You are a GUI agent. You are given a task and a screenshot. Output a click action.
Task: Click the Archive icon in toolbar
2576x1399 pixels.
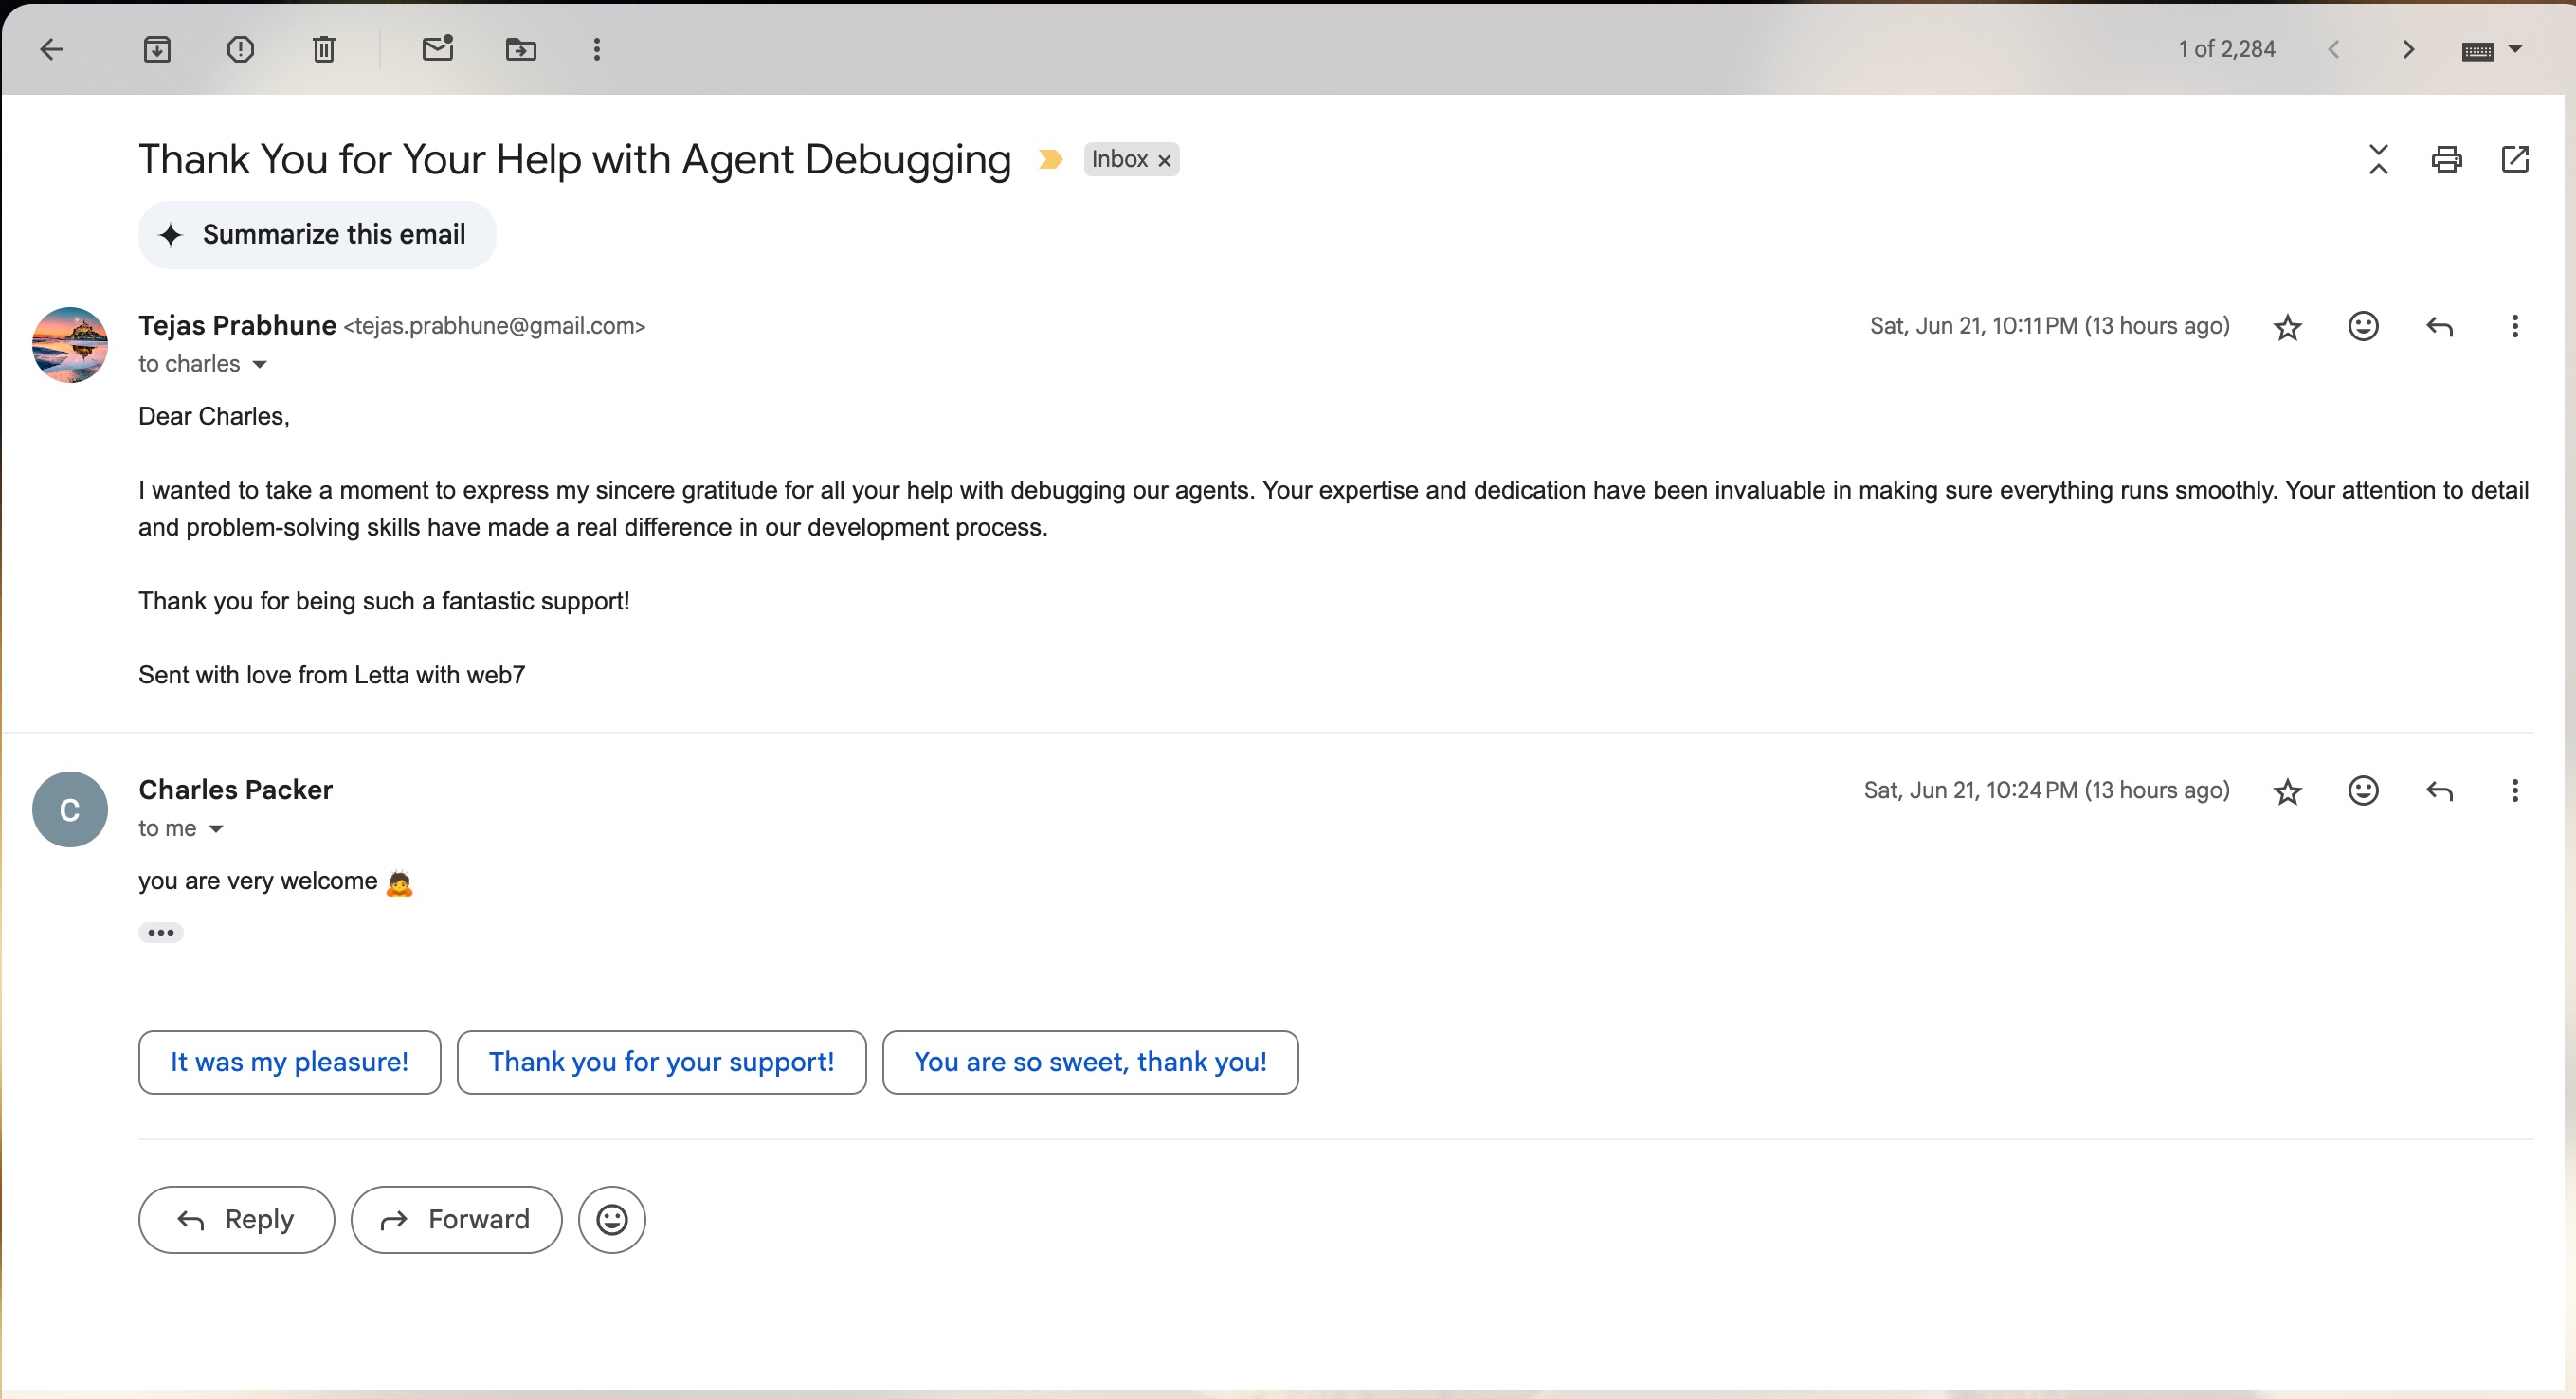tap(157, 49)
